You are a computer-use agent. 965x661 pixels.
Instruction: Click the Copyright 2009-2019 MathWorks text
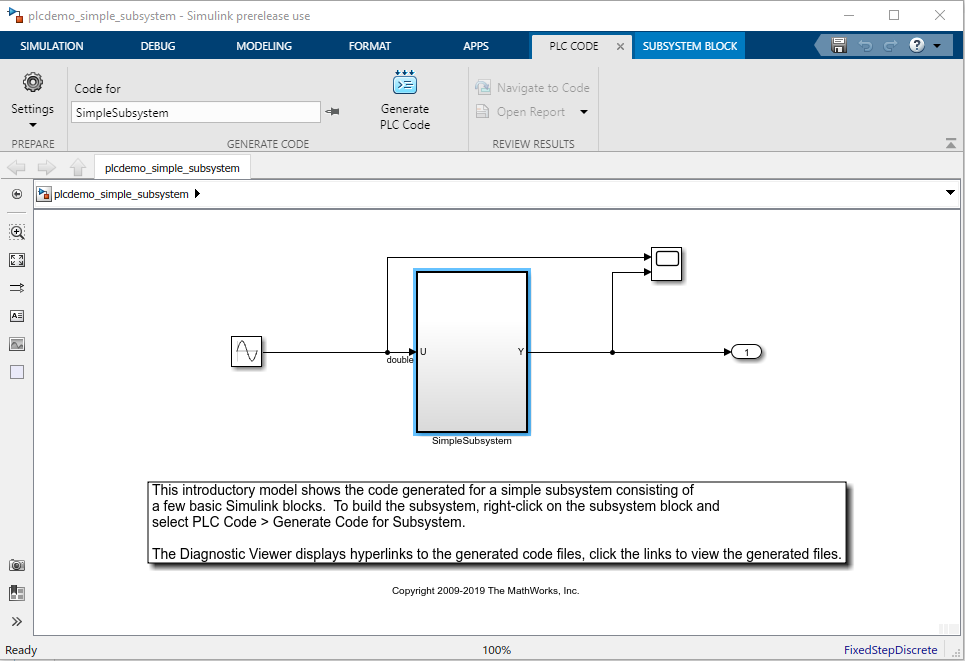click(x=486, y=591)
